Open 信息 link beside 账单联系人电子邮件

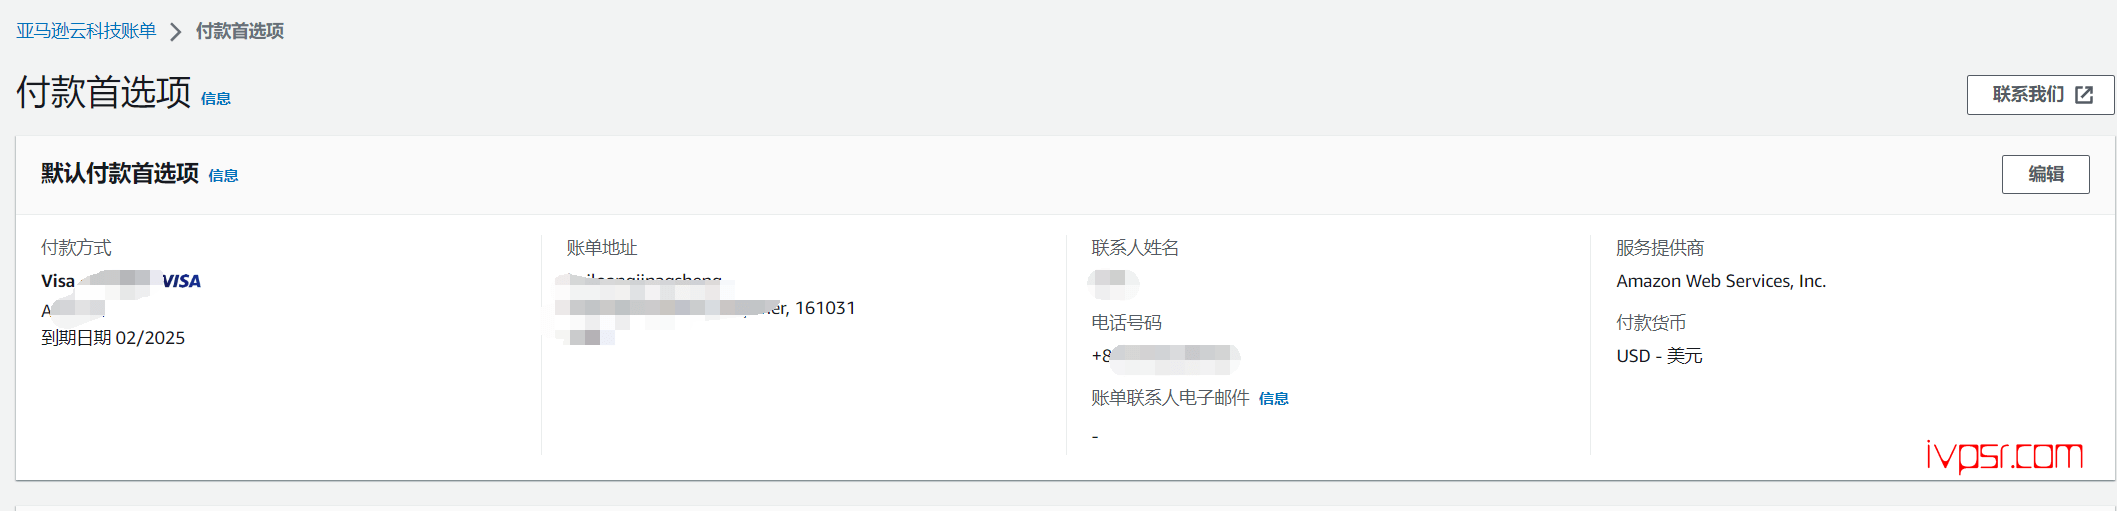click(x=1273, y=398)
